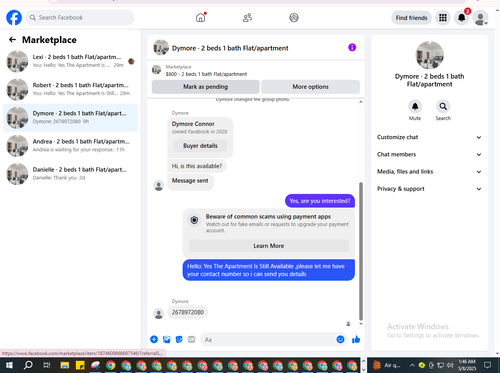The image size is (500, 373).
Task: Open the emoji picker
Action: 340,339
